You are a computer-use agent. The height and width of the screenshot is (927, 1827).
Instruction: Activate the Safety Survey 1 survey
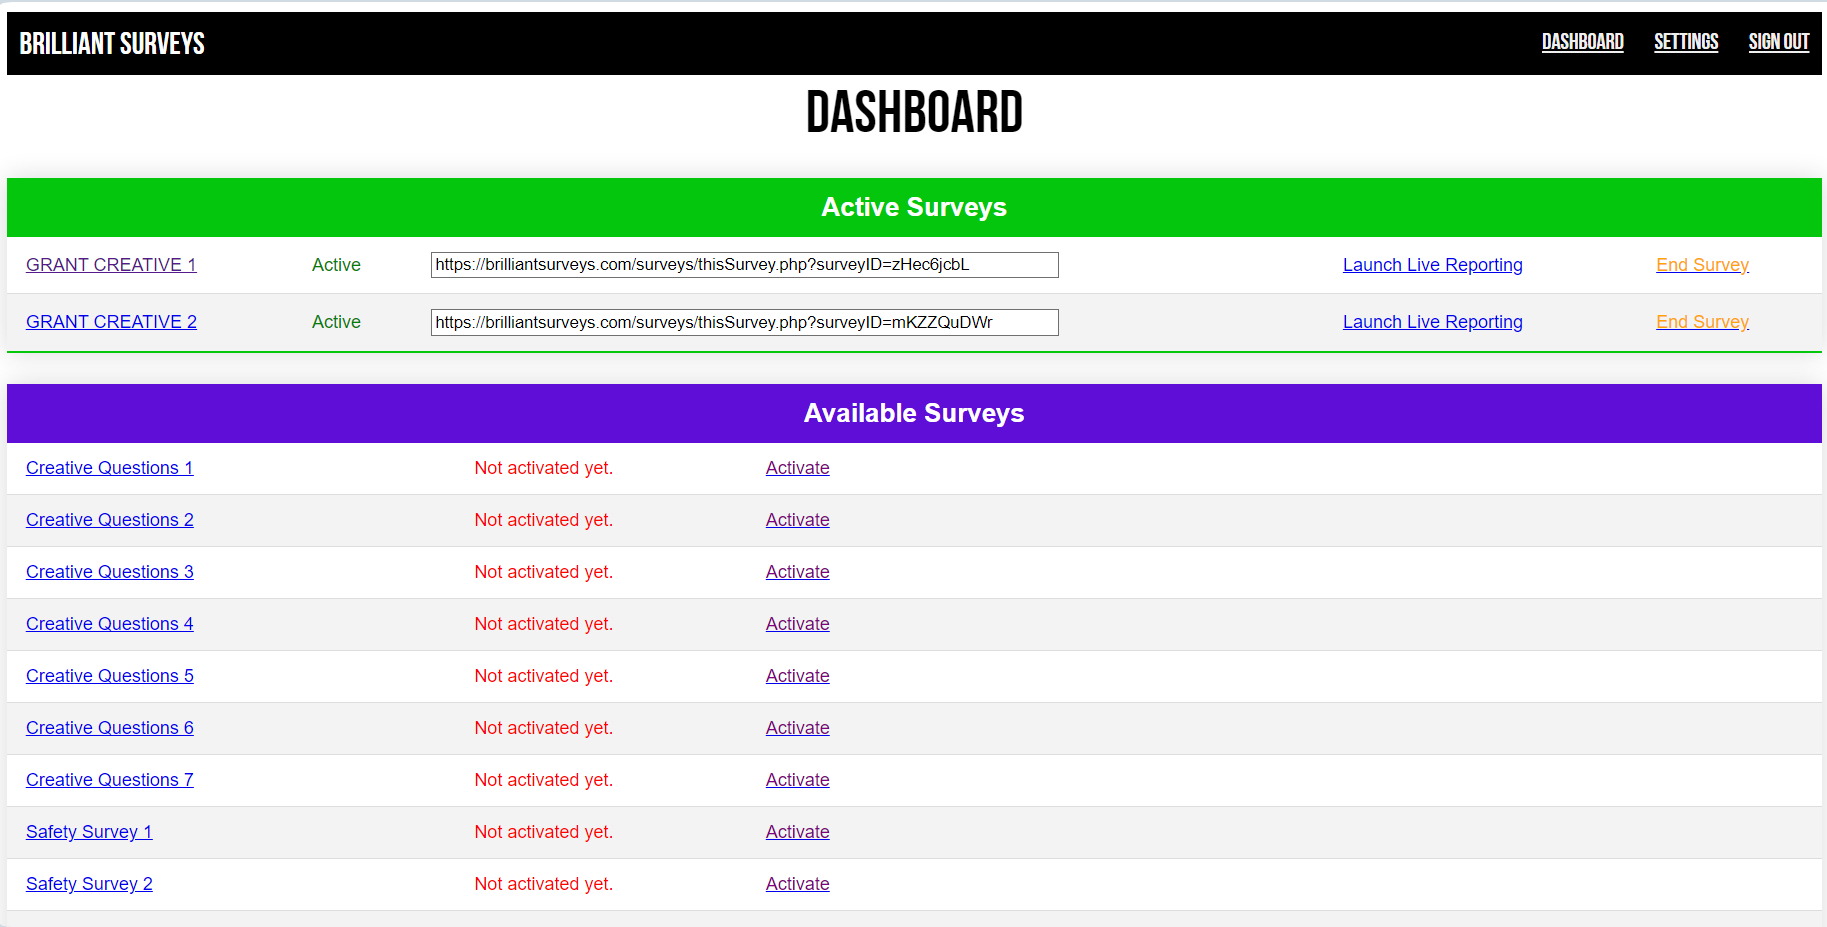(x=797, y=832)
